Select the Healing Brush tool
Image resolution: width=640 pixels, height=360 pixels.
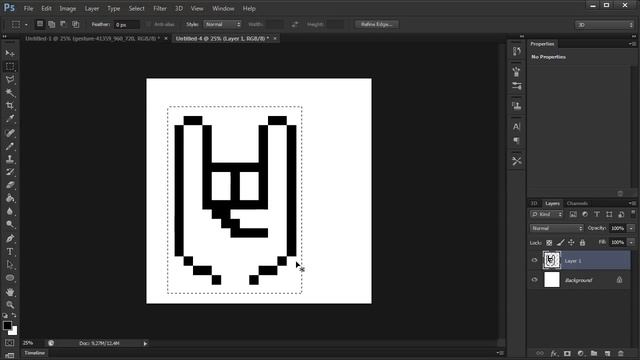[x=10, y=133]
